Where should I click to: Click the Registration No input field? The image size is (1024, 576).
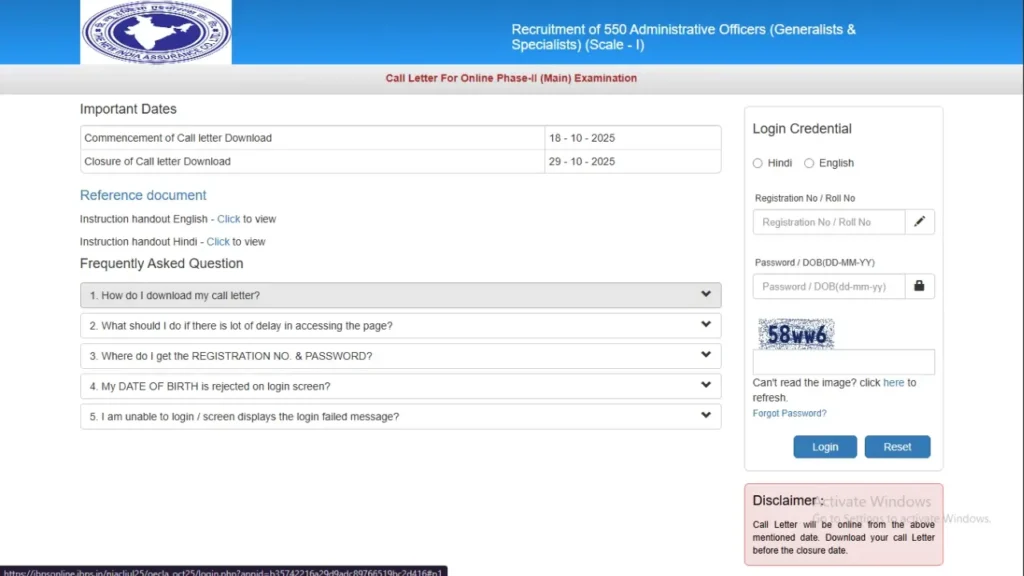[828, 221]
